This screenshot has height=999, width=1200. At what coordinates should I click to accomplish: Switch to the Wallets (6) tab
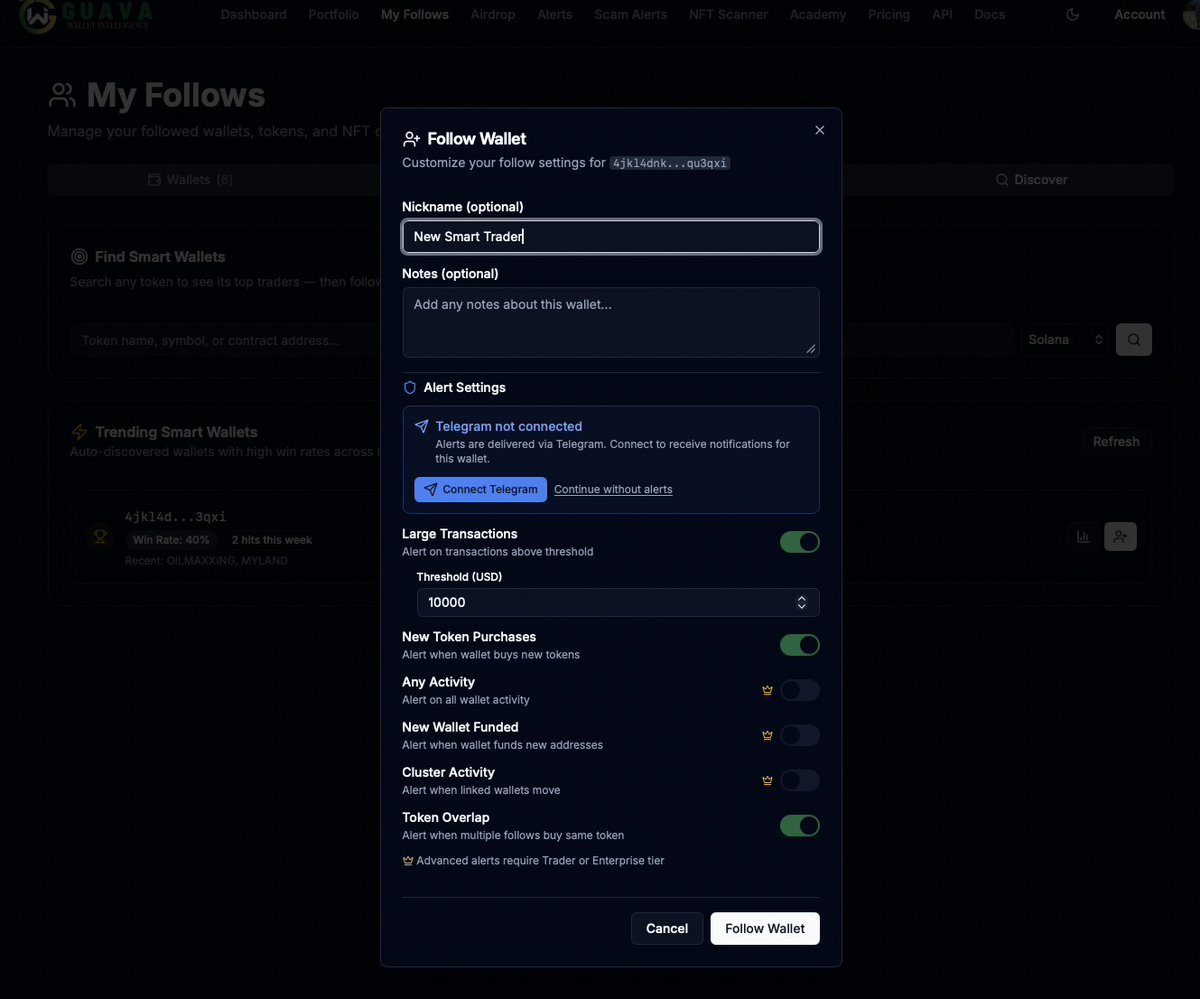point(190,180)
